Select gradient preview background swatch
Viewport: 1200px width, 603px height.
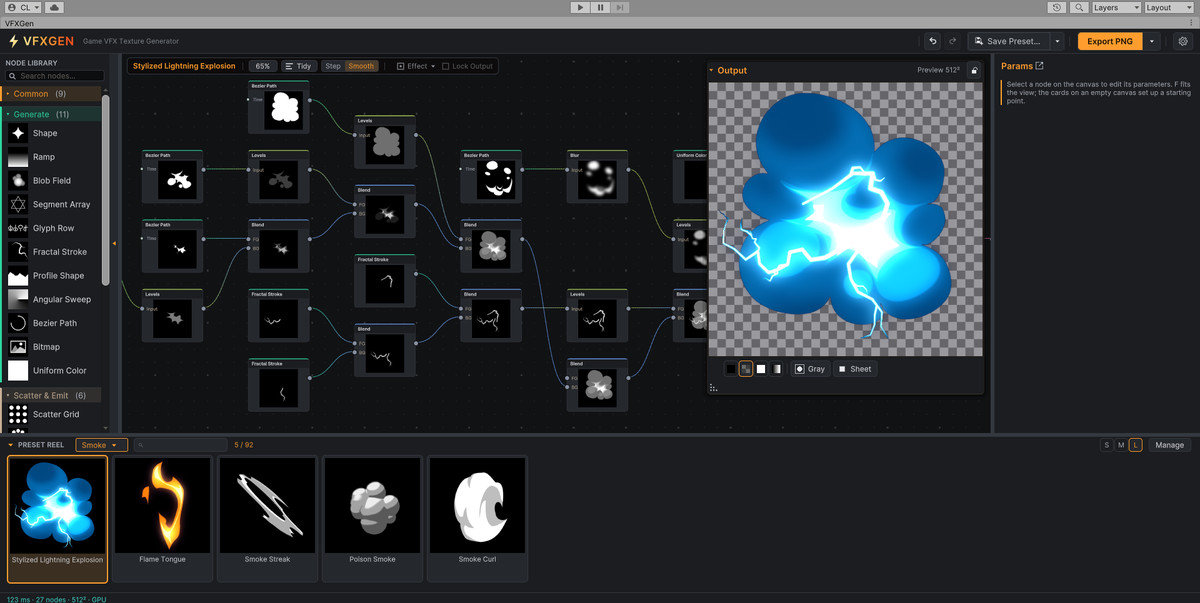pyautogui.click(x=776, y=369)
